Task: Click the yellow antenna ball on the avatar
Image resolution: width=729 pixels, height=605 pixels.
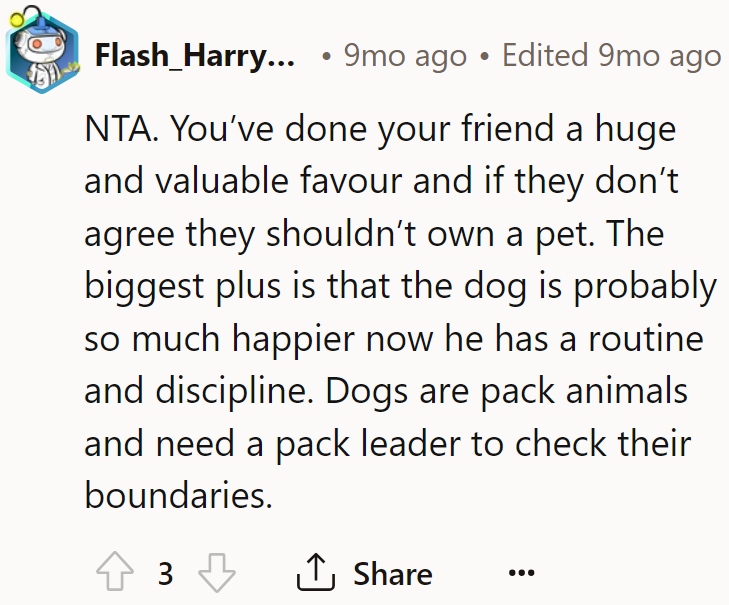Action: (17, 20)
